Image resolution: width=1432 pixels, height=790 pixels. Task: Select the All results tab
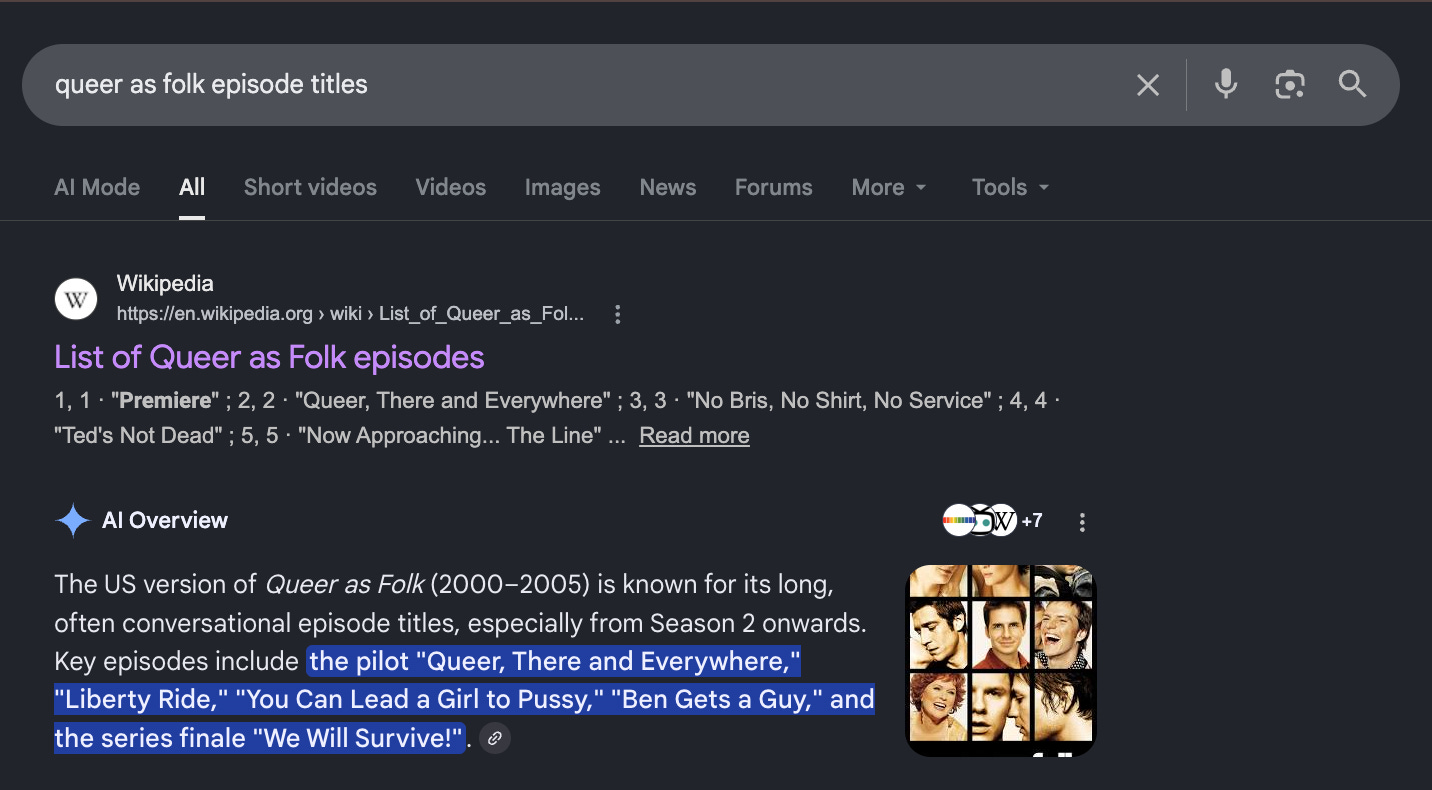coord(192,187)
